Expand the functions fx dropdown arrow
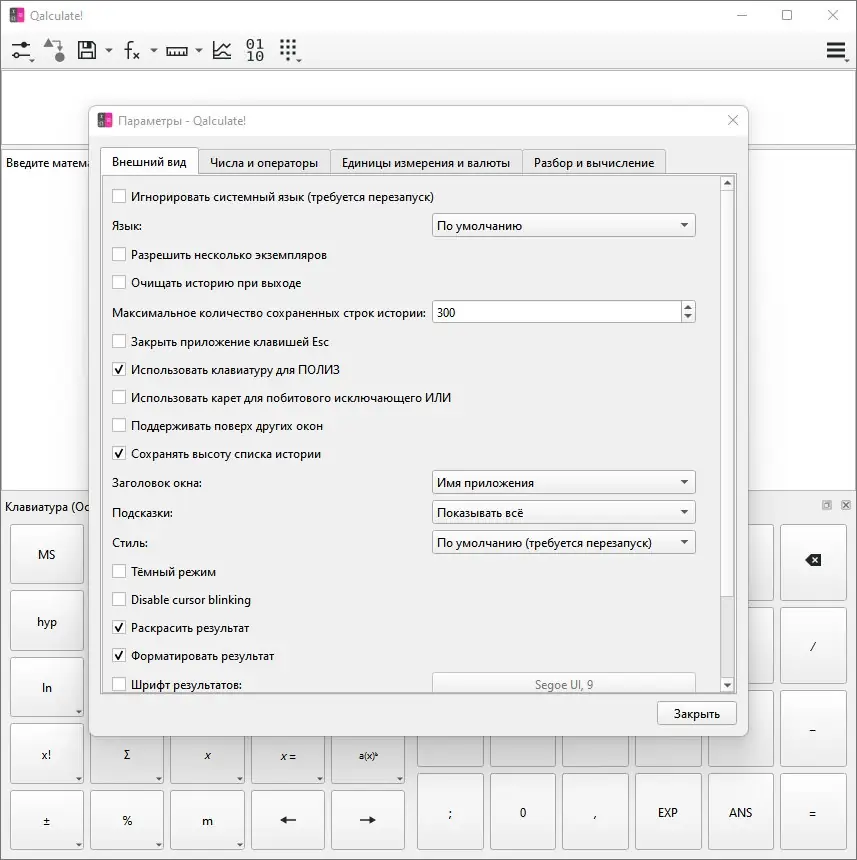This screenshot has width=857, height=860. 154,51
